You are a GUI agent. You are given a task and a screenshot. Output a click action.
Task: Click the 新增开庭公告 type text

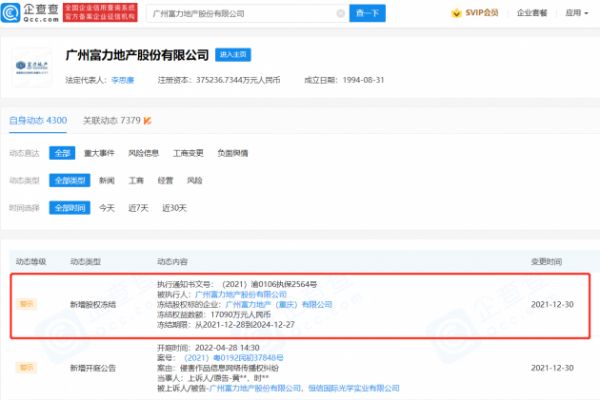[x=93, y=368]
